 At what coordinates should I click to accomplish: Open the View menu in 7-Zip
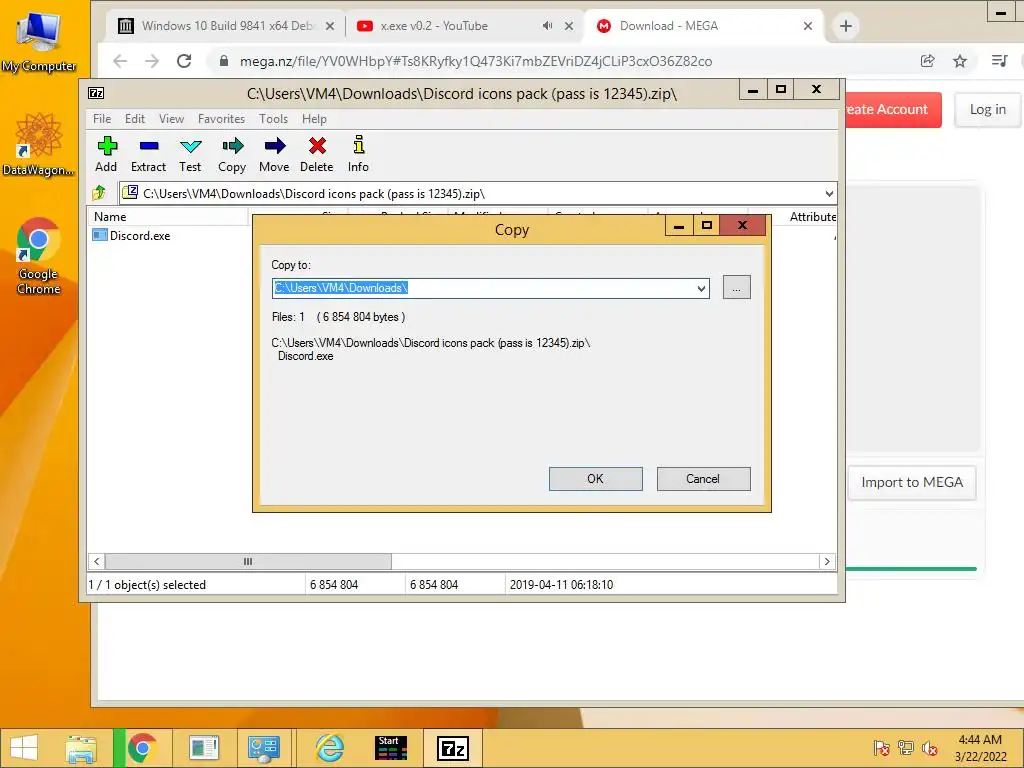click(171, 119)
